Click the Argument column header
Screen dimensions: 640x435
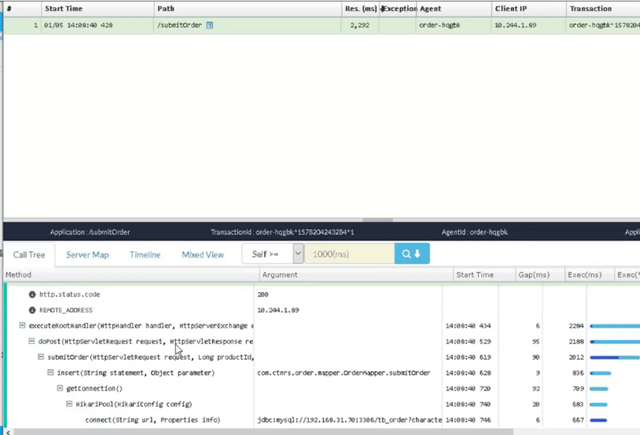(356, 275)
